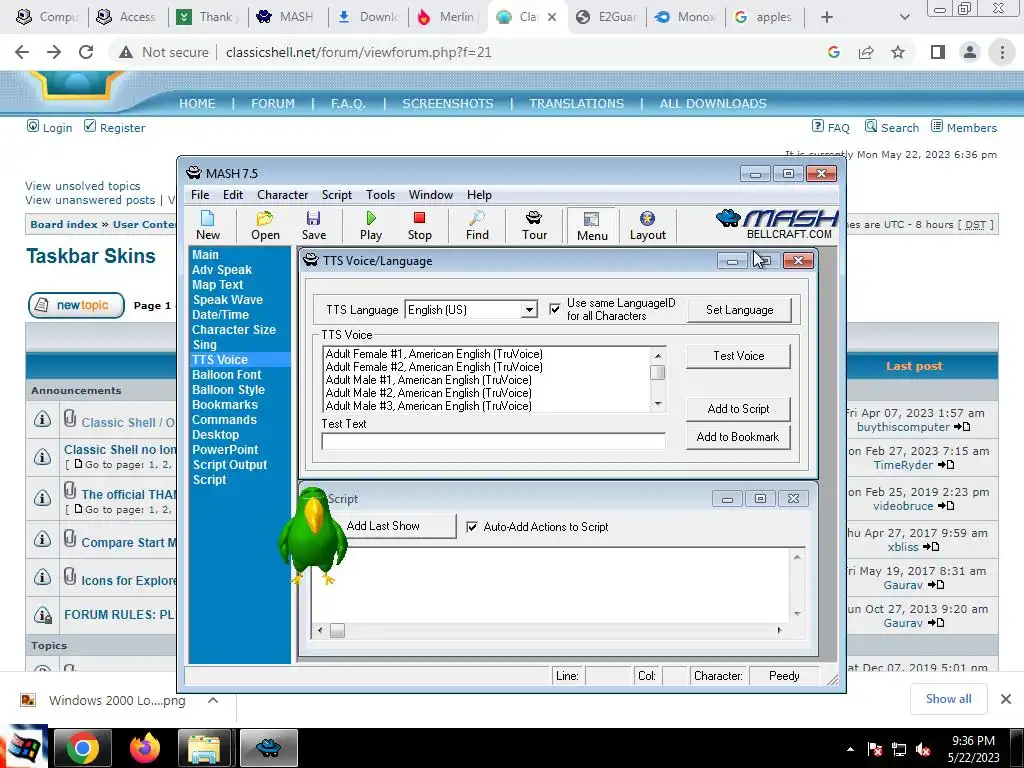Image resolution: width=1024 pixels, height=768 pixels.
Task: Open the Help menu in MASH
Action: (479, 195)
